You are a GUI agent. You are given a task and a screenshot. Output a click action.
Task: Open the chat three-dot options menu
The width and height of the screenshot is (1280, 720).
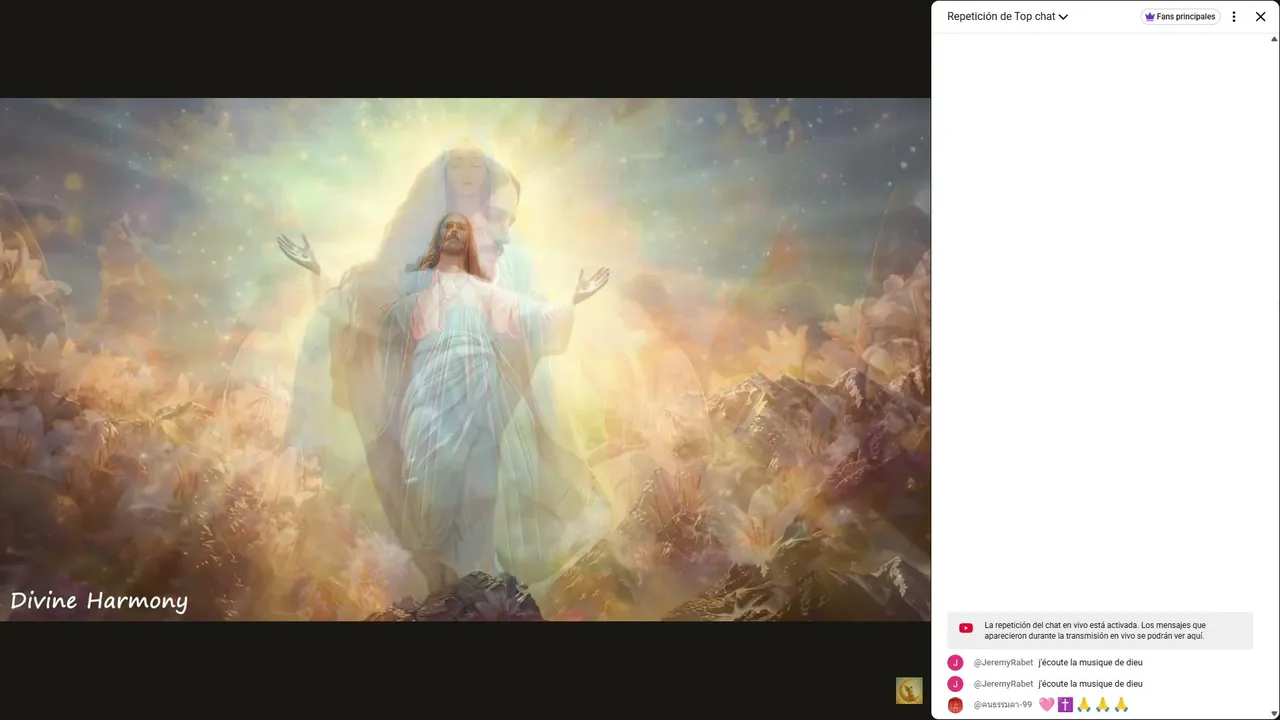(x=1234, y=17)
